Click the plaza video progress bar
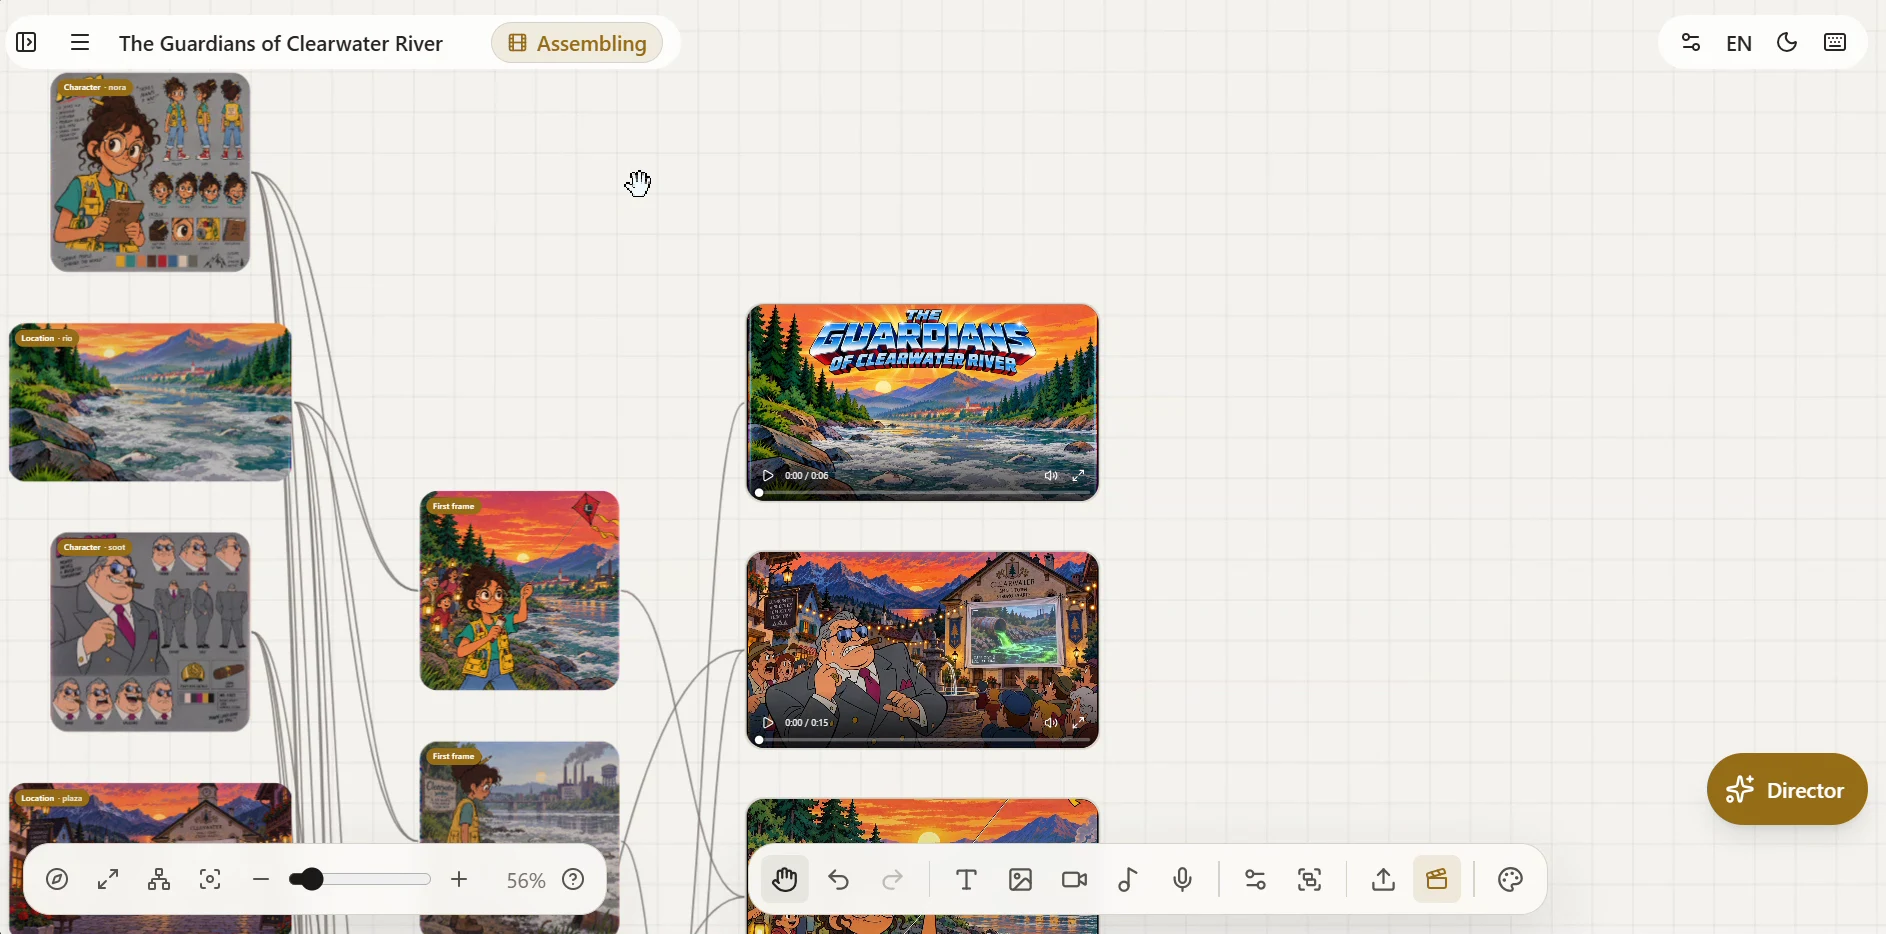This screenshot has width=1886, height=934. coord(923,740)
